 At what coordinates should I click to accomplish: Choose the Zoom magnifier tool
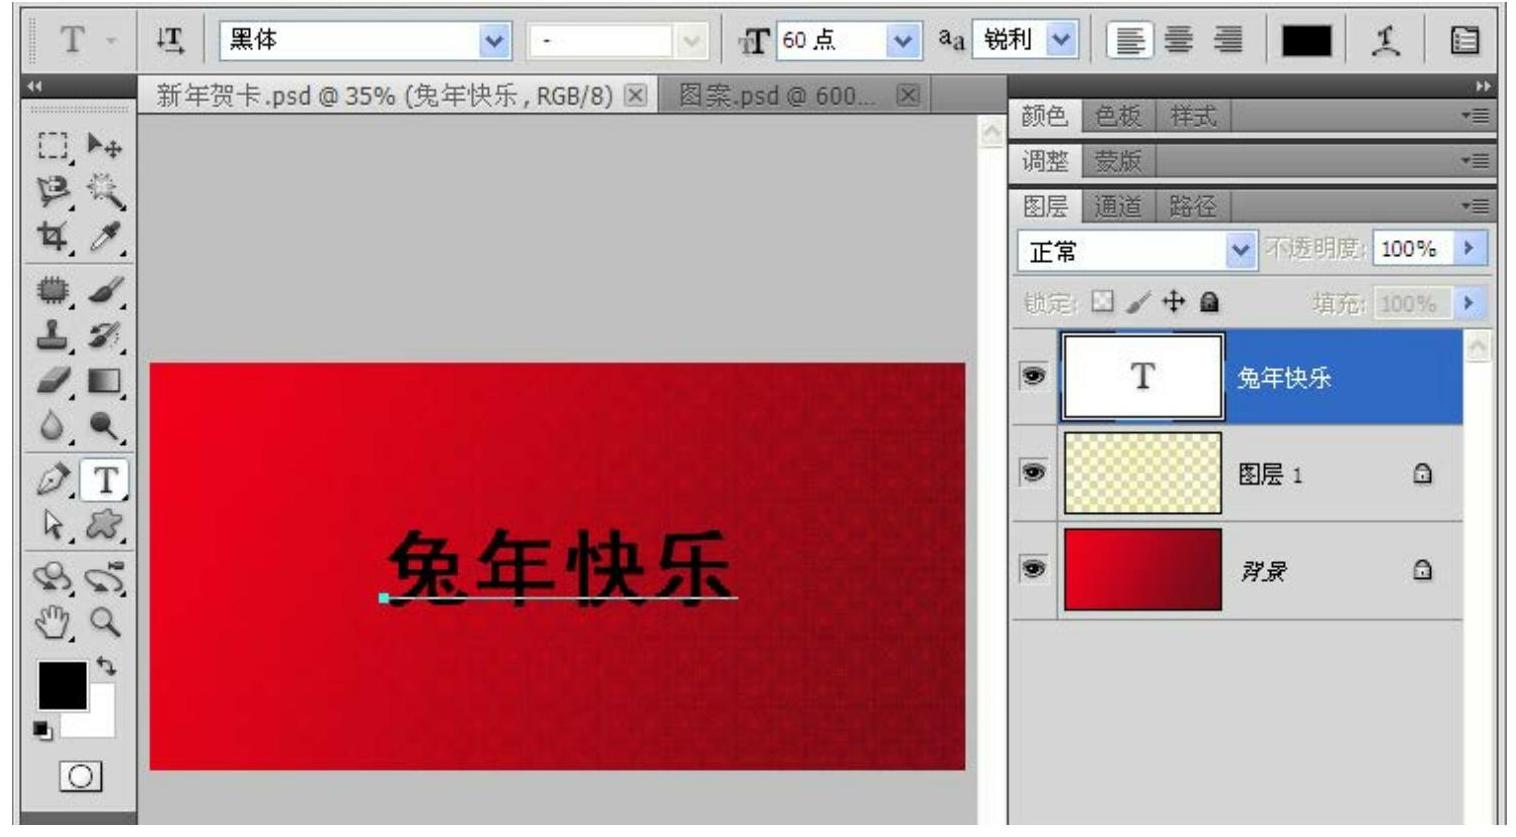click(105, 623)
